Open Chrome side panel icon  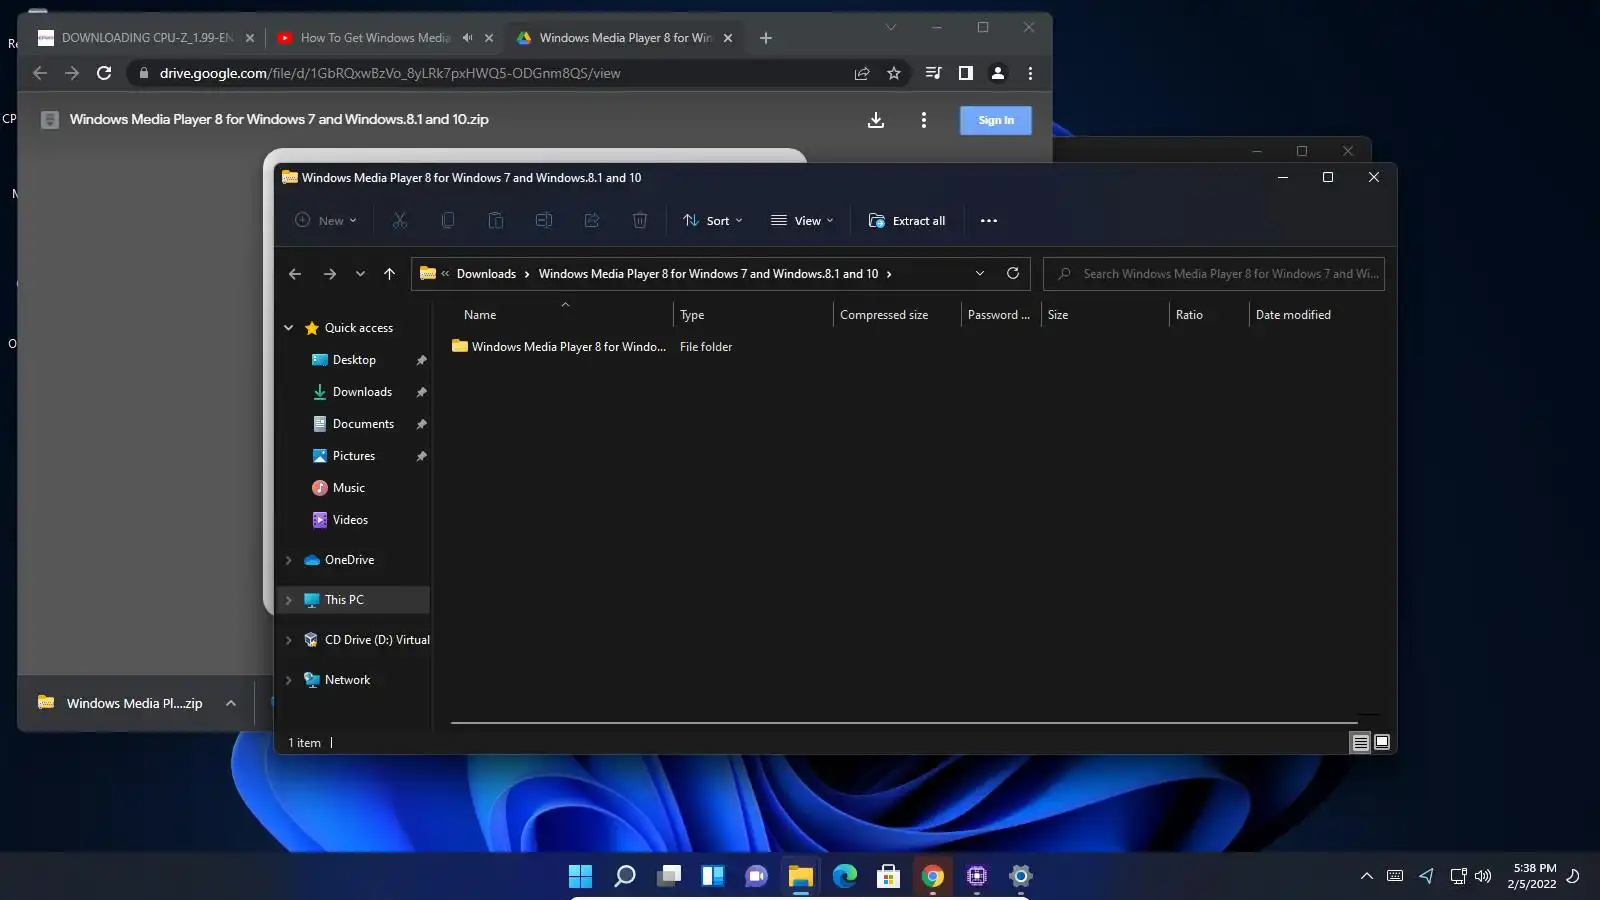tap(966, 73)
